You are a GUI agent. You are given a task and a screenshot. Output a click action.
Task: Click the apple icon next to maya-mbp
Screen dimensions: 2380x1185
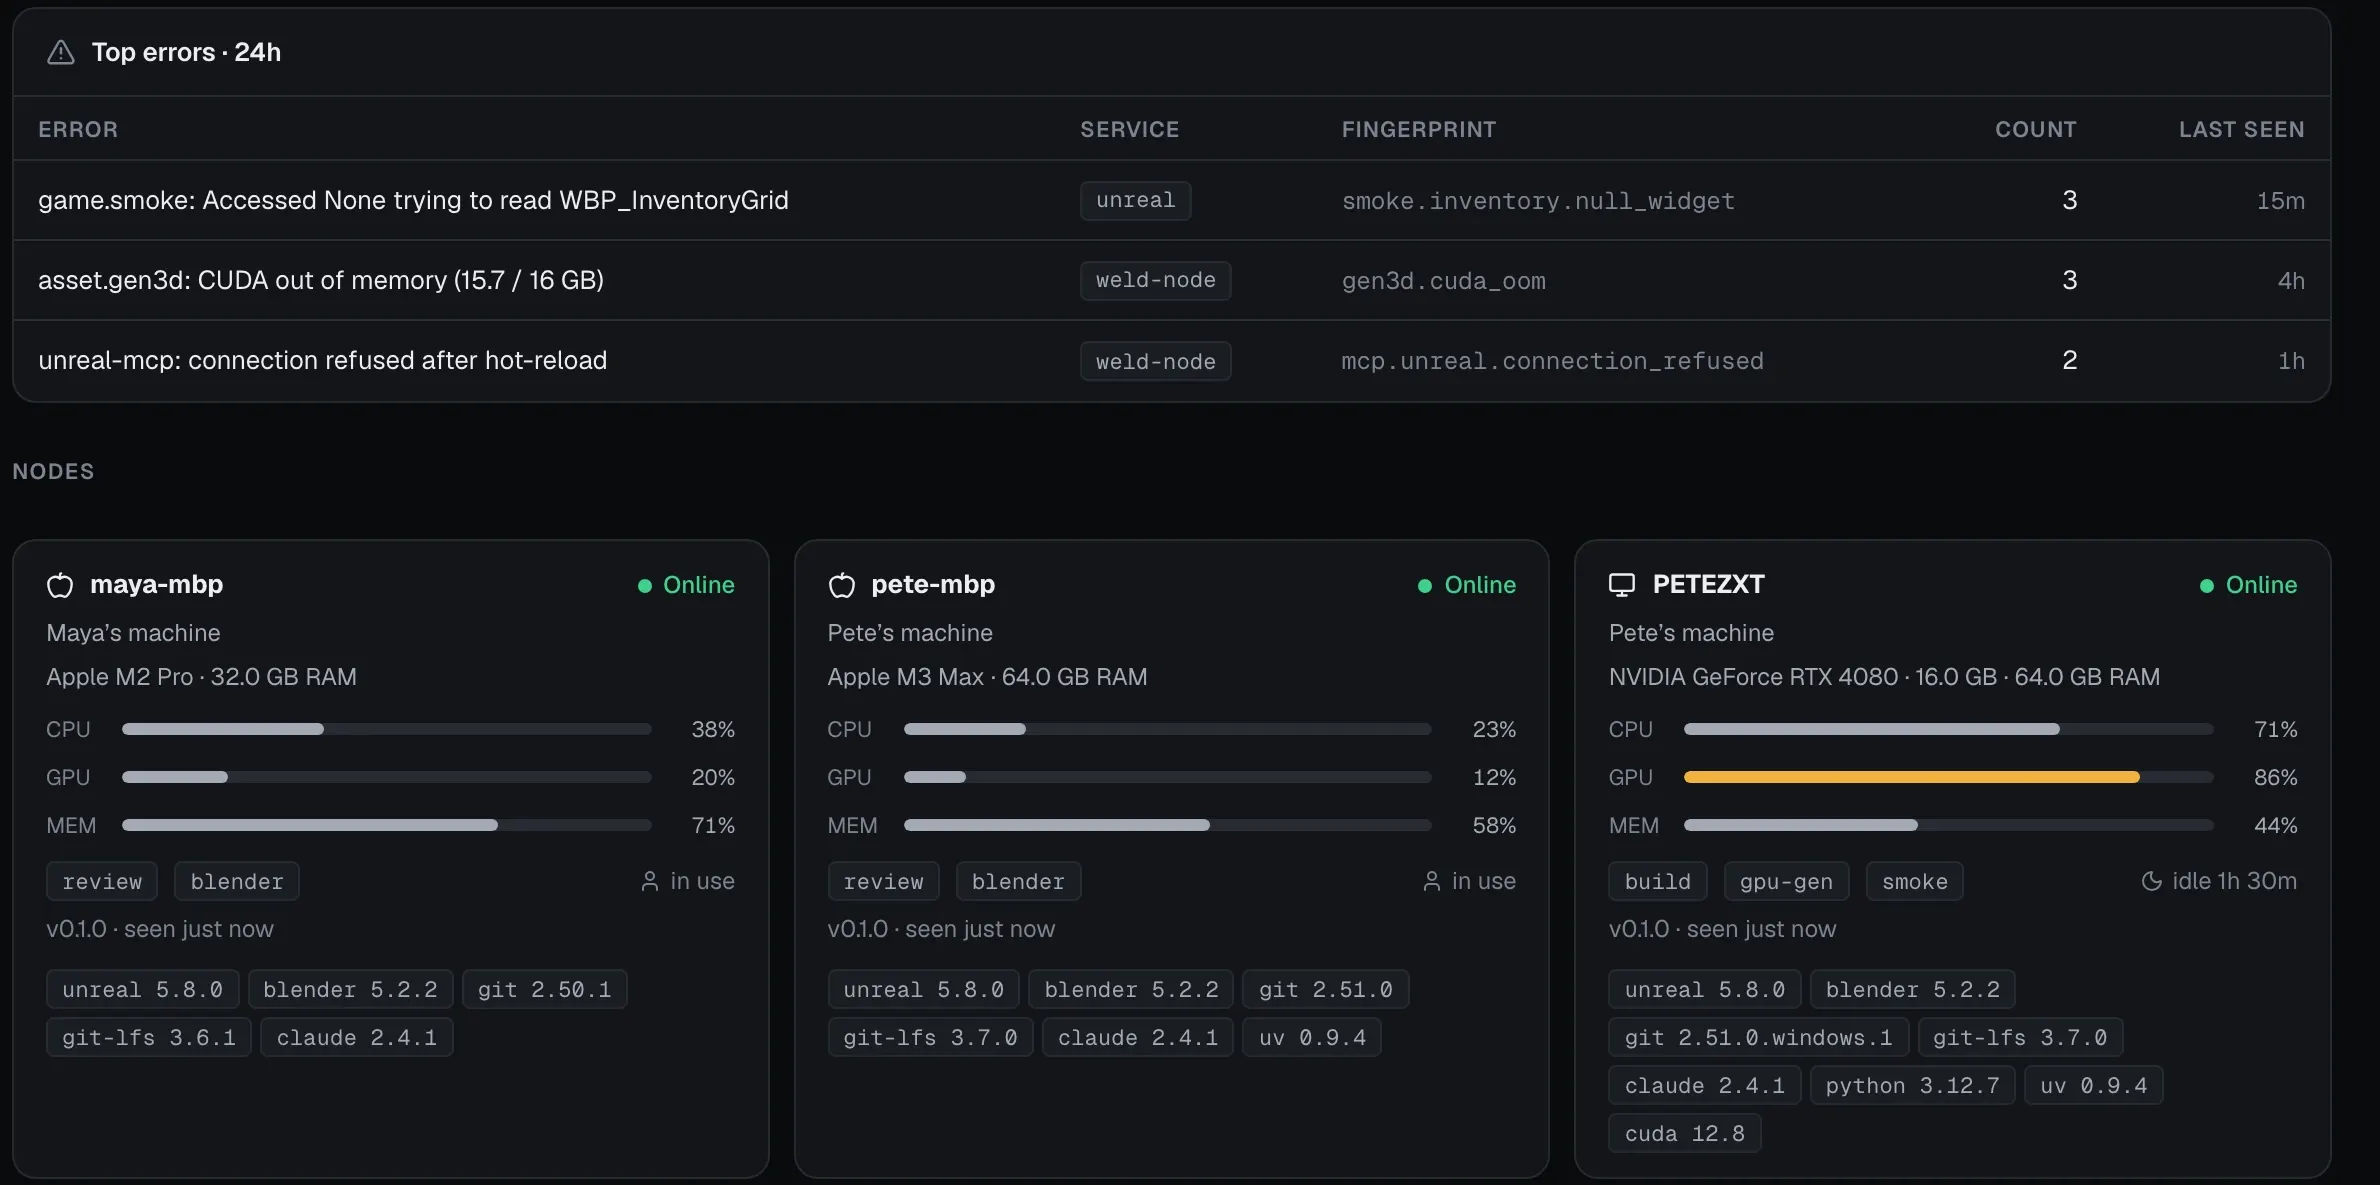tap(60, 585)
